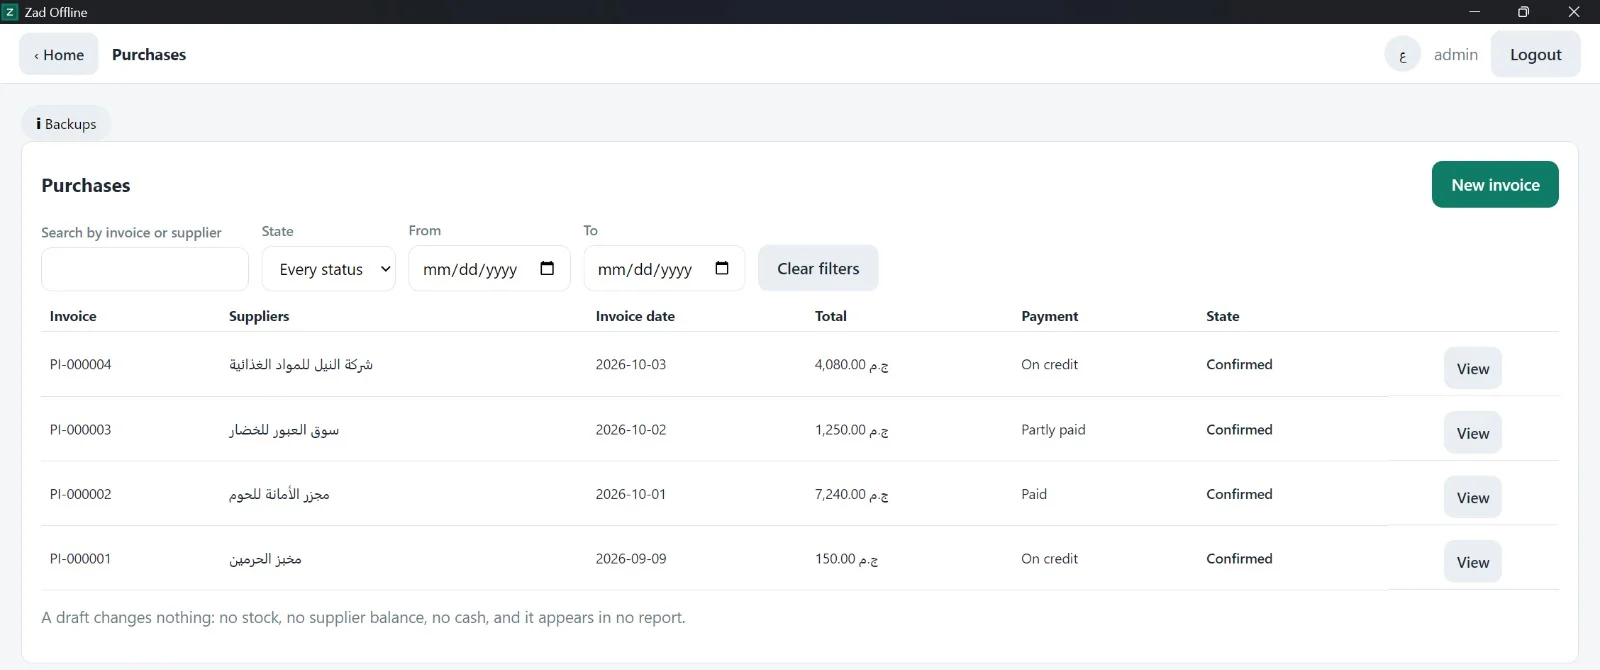The height and width of the screenshot is (670, 1600).
Task: Click the admin username label
Action: [1456, 54]
